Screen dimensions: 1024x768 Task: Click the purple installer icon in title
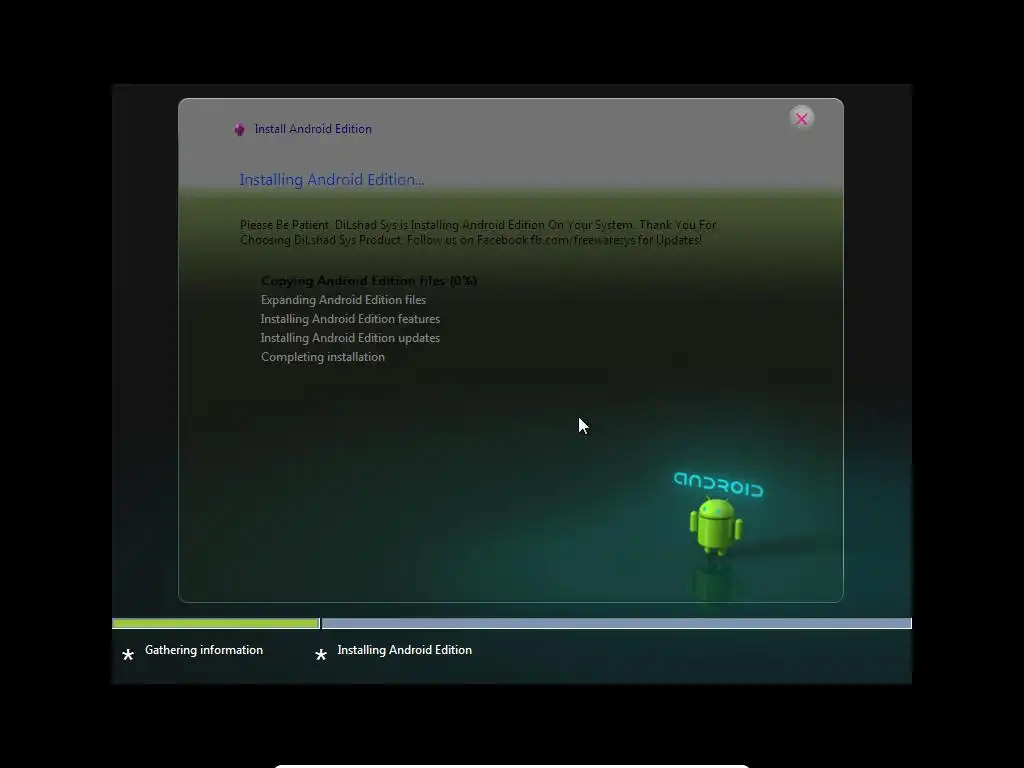[240, 129]
